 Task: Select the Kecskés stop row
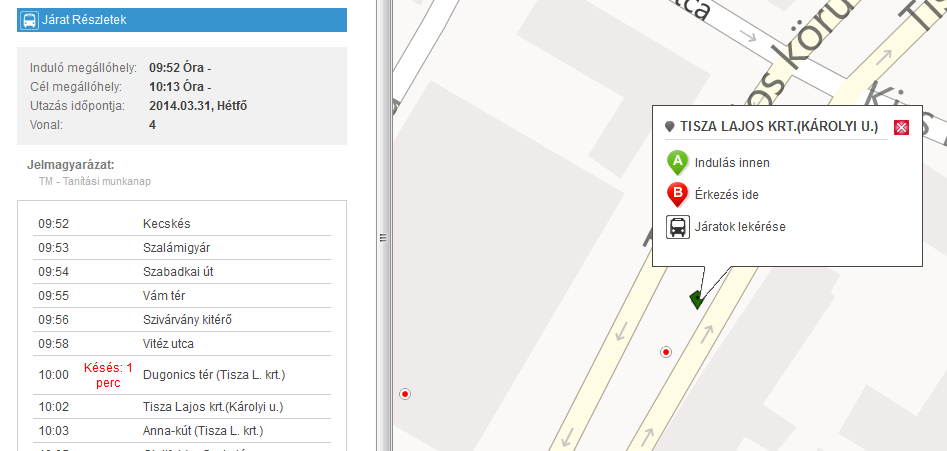point(182,224)
